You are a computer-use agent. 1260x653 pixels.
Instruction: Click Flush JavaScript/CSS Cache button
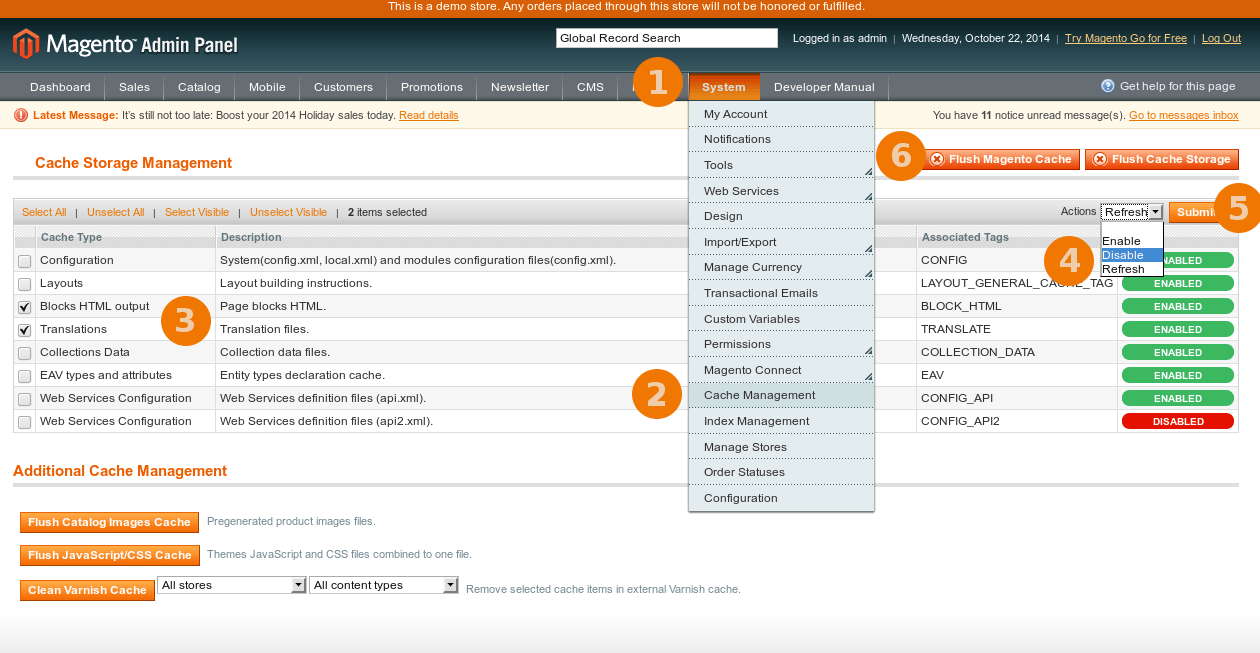110,555
